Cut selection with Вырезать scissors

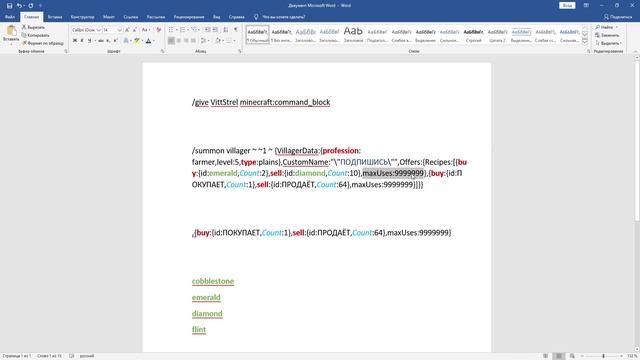coord(33,27)
